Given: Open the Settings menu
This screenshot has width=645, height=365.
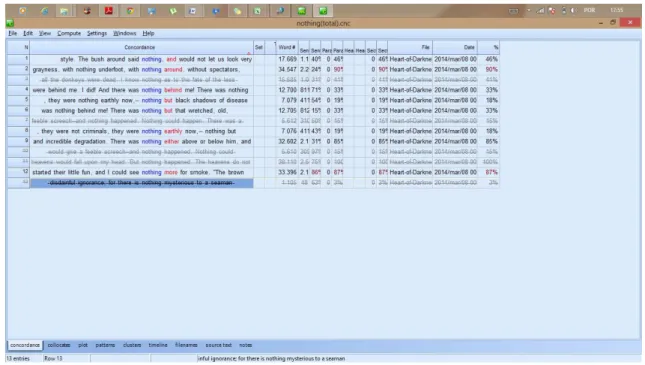Looking at the screenshot, I should click(97, 33).
